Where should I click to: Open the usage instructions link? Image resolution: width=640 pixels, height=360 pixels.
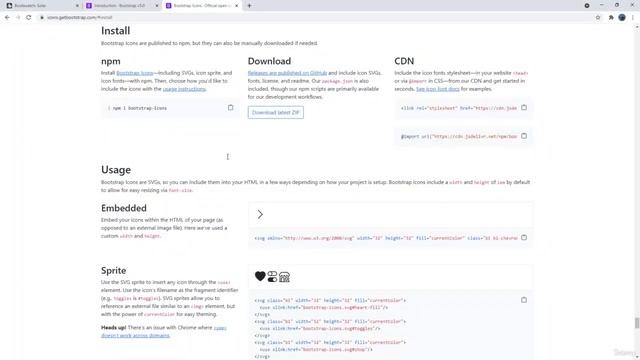point(184,89)
